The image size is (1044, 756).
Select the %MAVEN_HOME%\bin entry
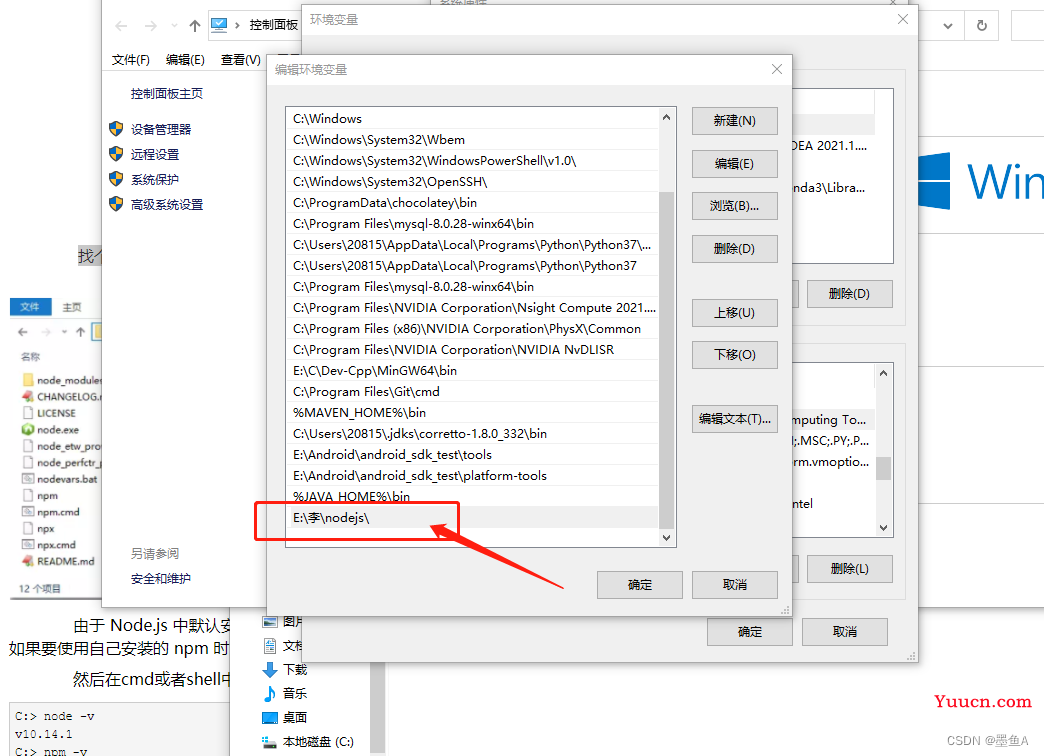tap(472, 412)
